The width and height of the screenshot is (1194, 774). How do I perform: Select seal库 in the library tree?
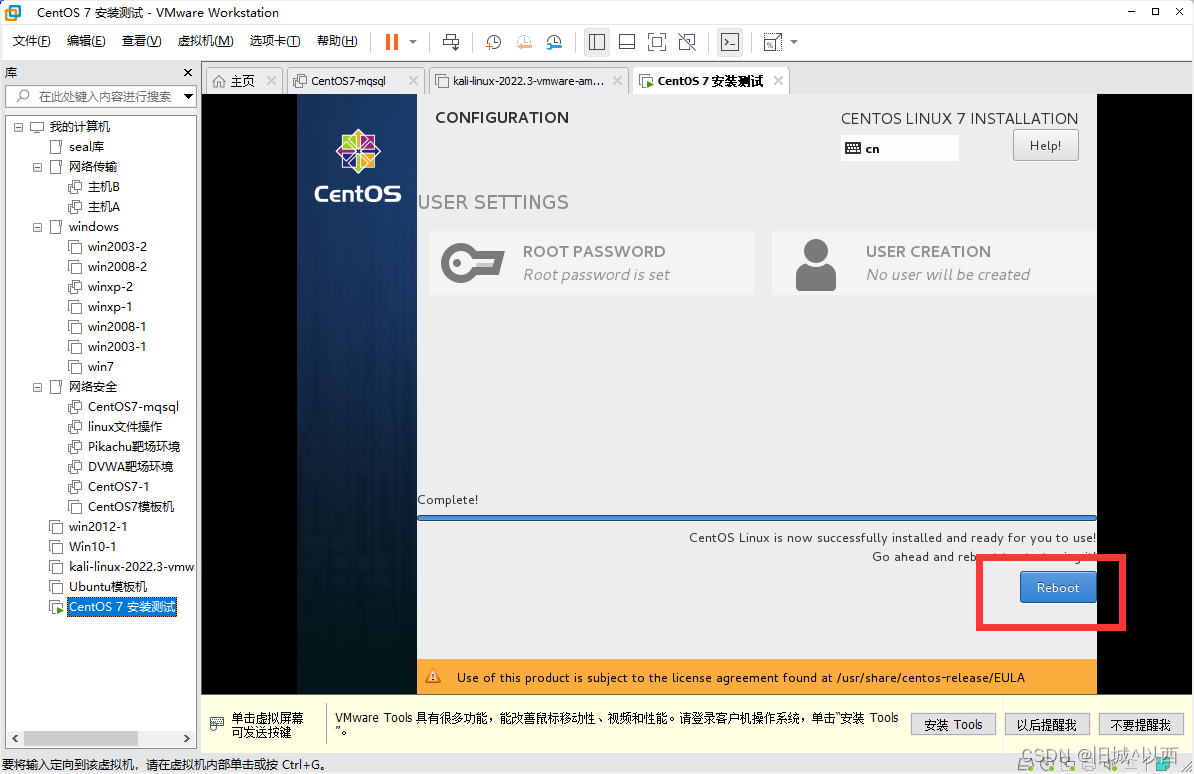[86, 146]
